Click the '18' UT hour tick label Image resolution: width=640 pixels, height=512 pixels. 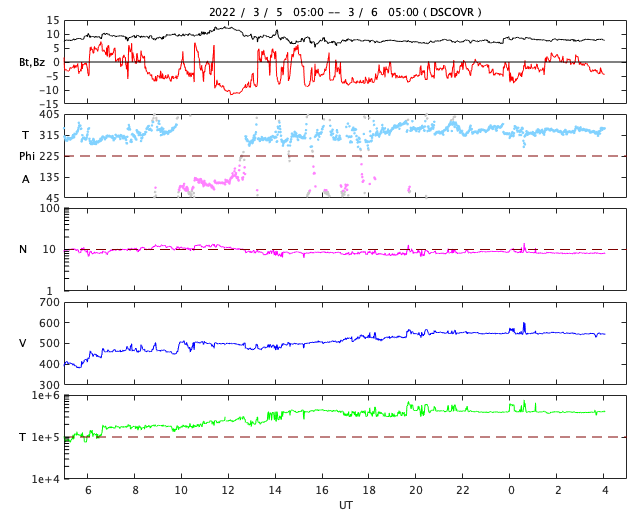point(369,490)
